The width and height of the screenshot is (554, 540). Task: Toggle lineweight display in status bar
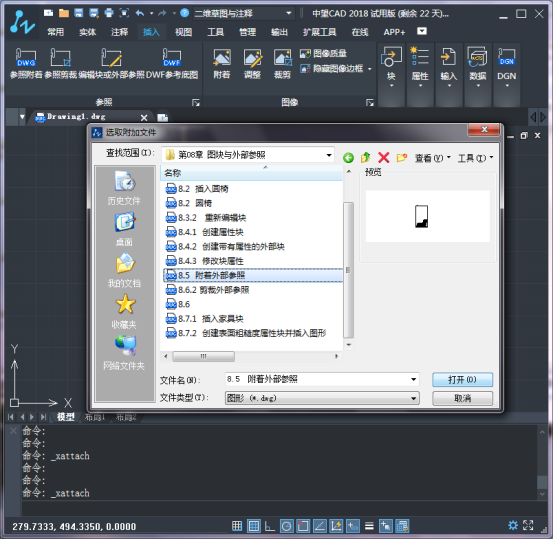point(369,526)
